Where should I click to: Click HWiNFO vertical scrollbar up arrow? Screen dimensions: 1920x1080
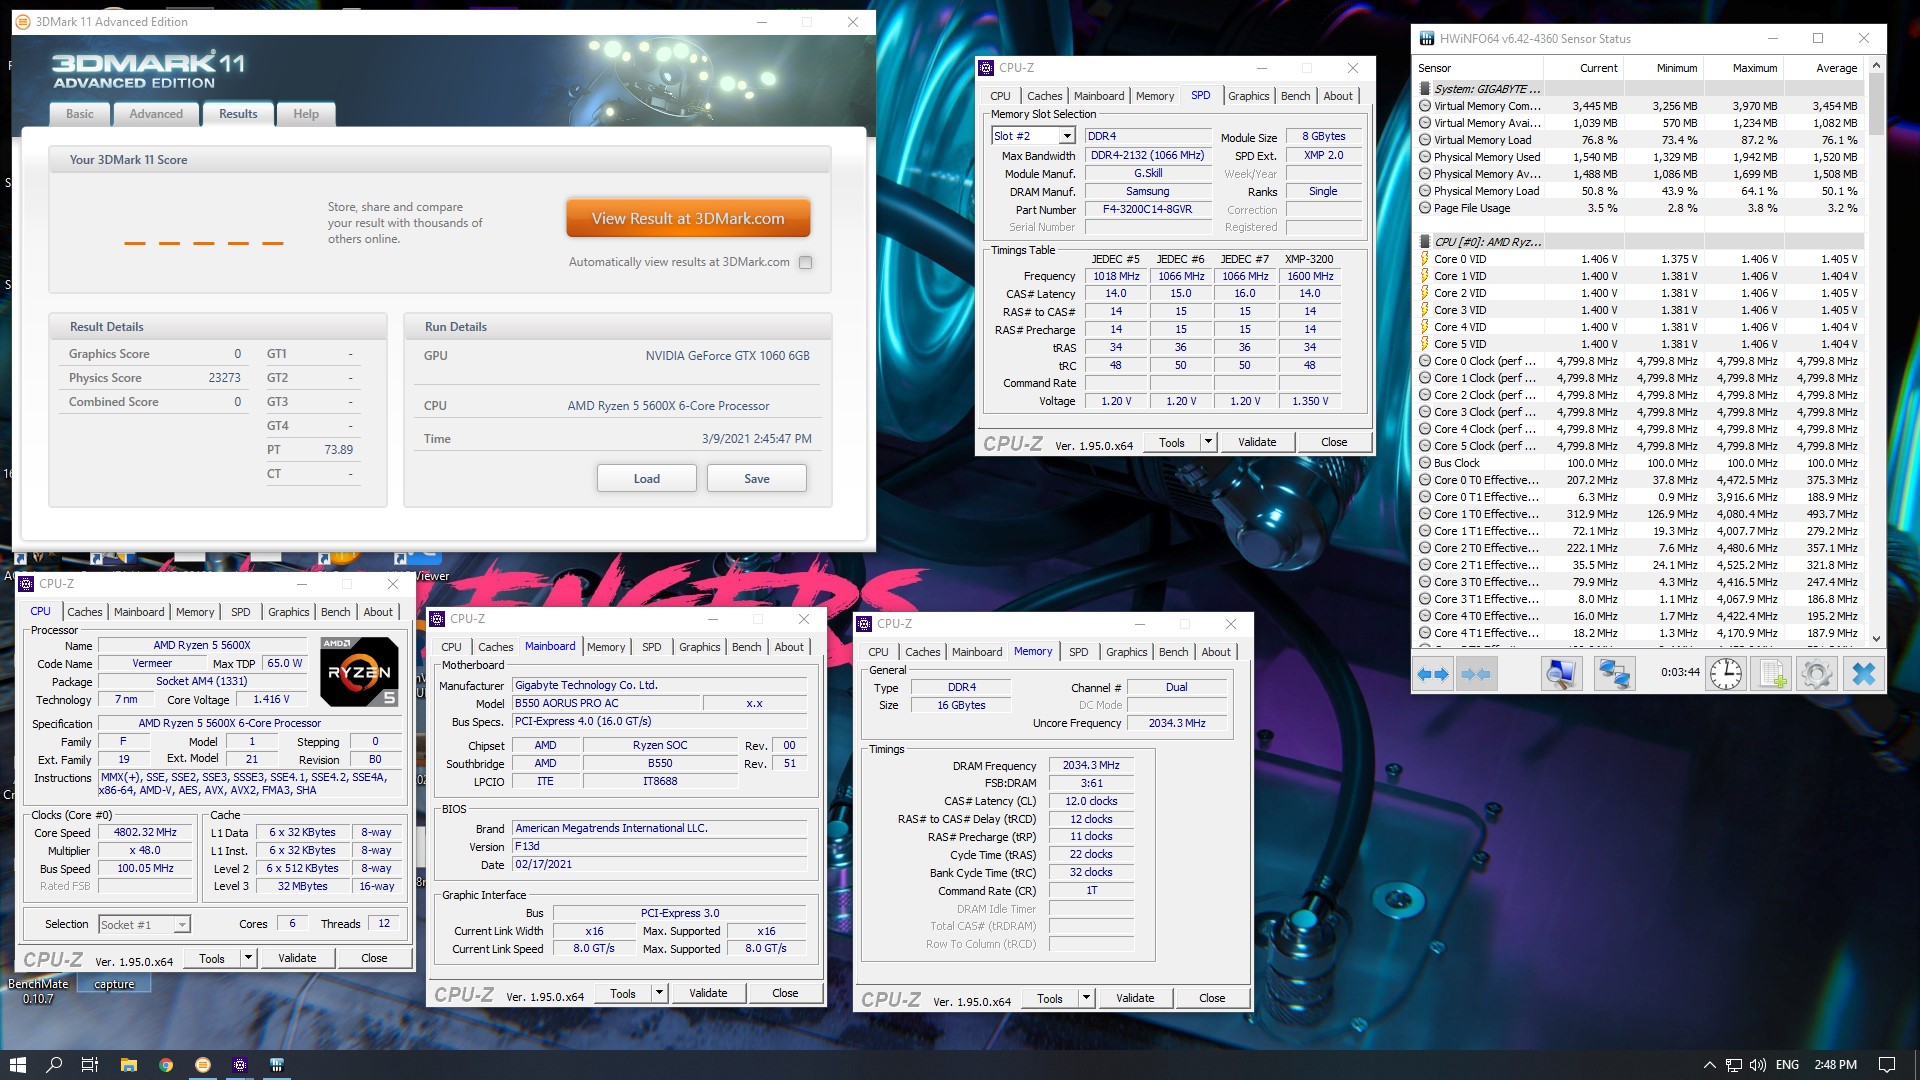click(1876, 66)
